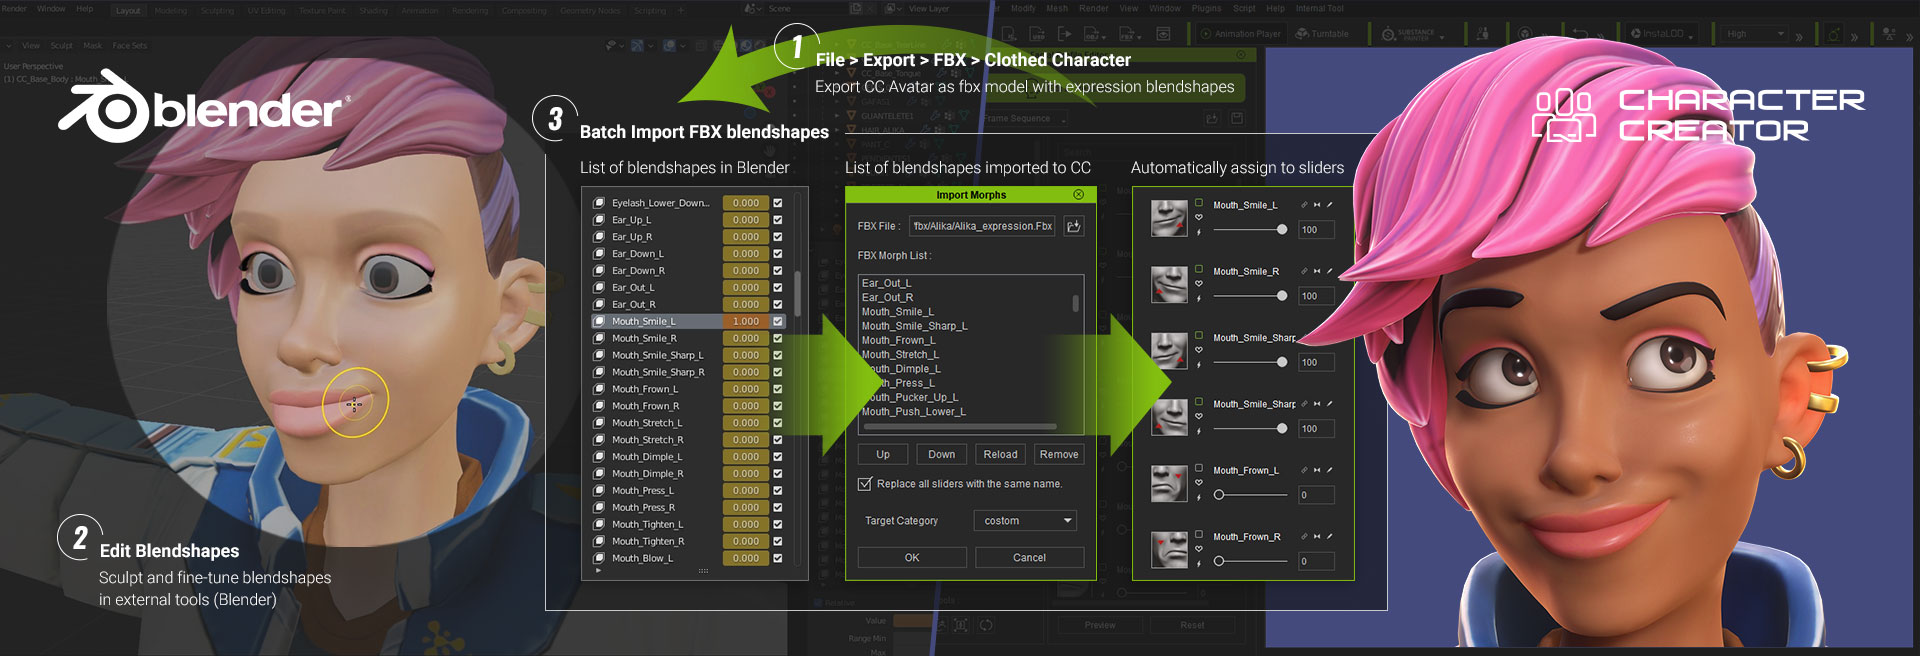Click the lightning icon under Mouth_Smile_L
This screenshot has width=1920, height=656.
(1199, 232)
